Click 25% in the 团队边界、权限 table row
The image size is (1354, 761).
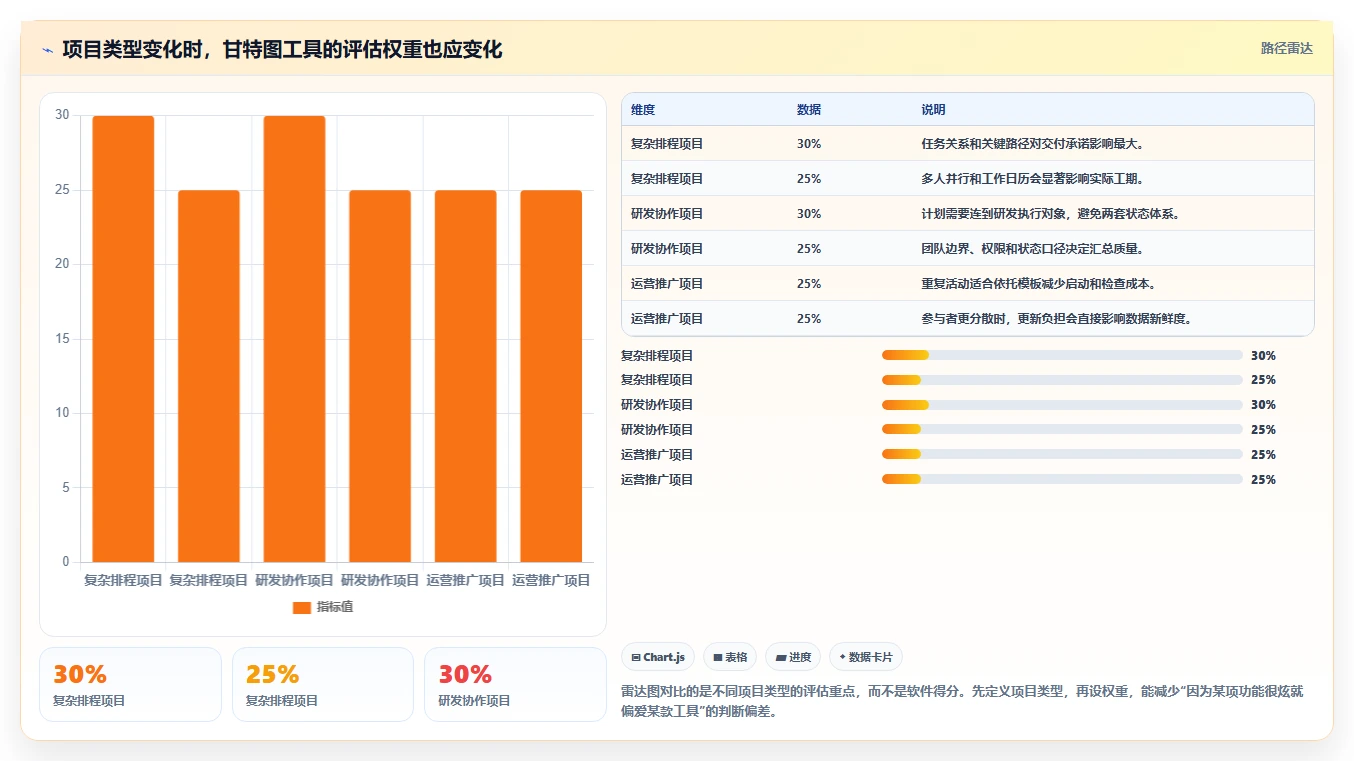click(x=809, y=249)
